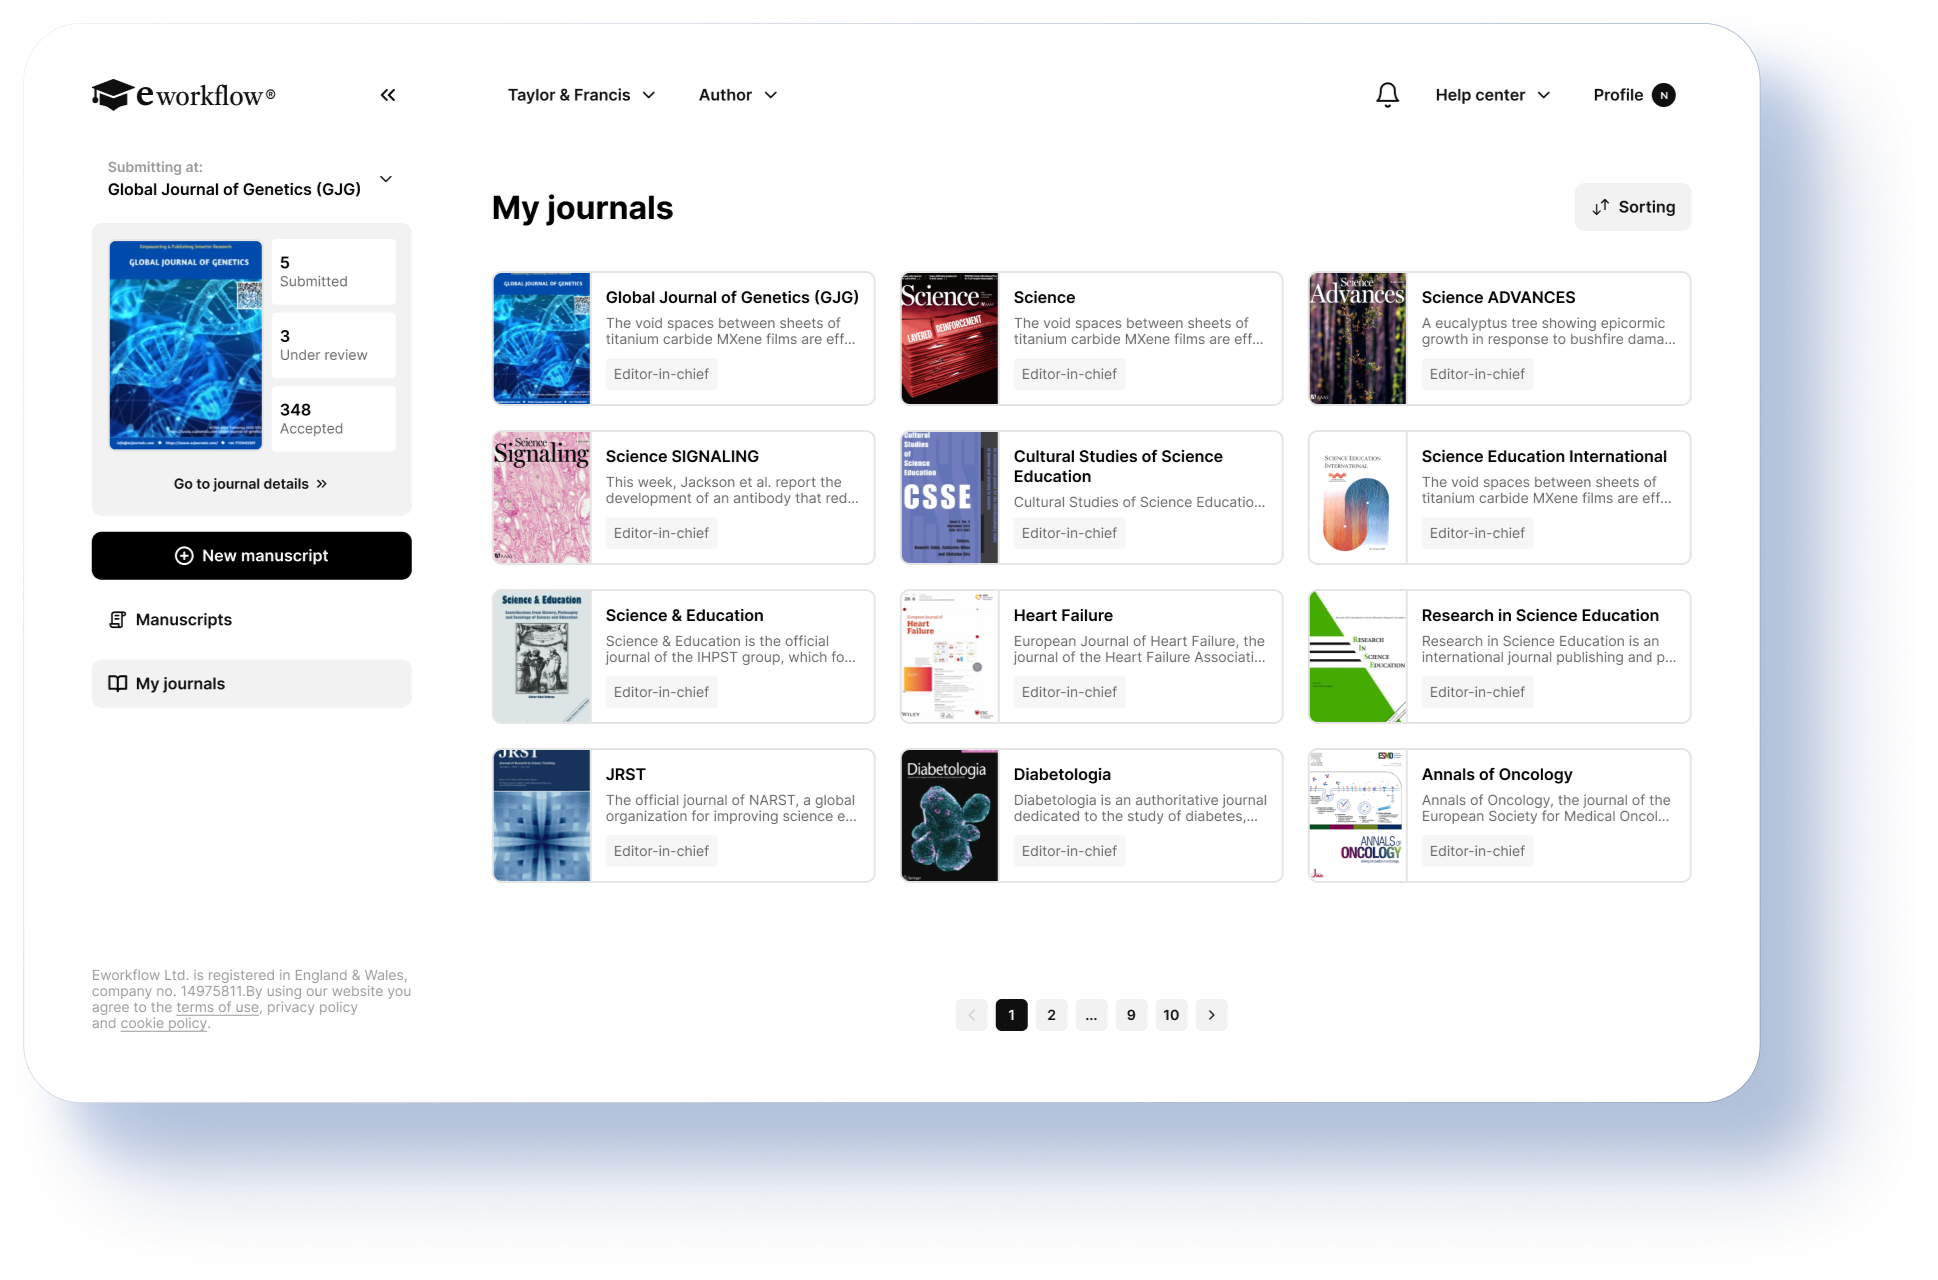Open Manuscripts in the sidebar

coord(183,620)
